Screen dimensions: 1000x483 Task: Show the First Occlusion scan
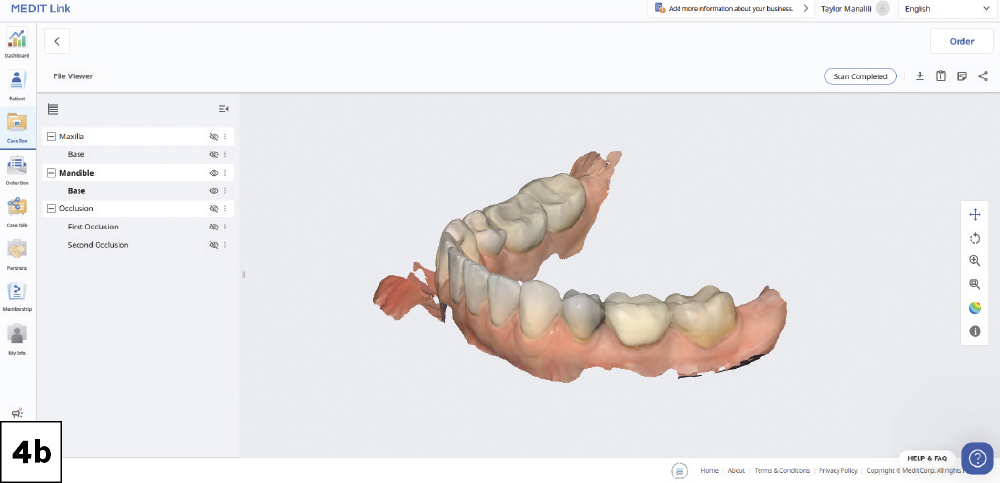(x=213, y=227)
